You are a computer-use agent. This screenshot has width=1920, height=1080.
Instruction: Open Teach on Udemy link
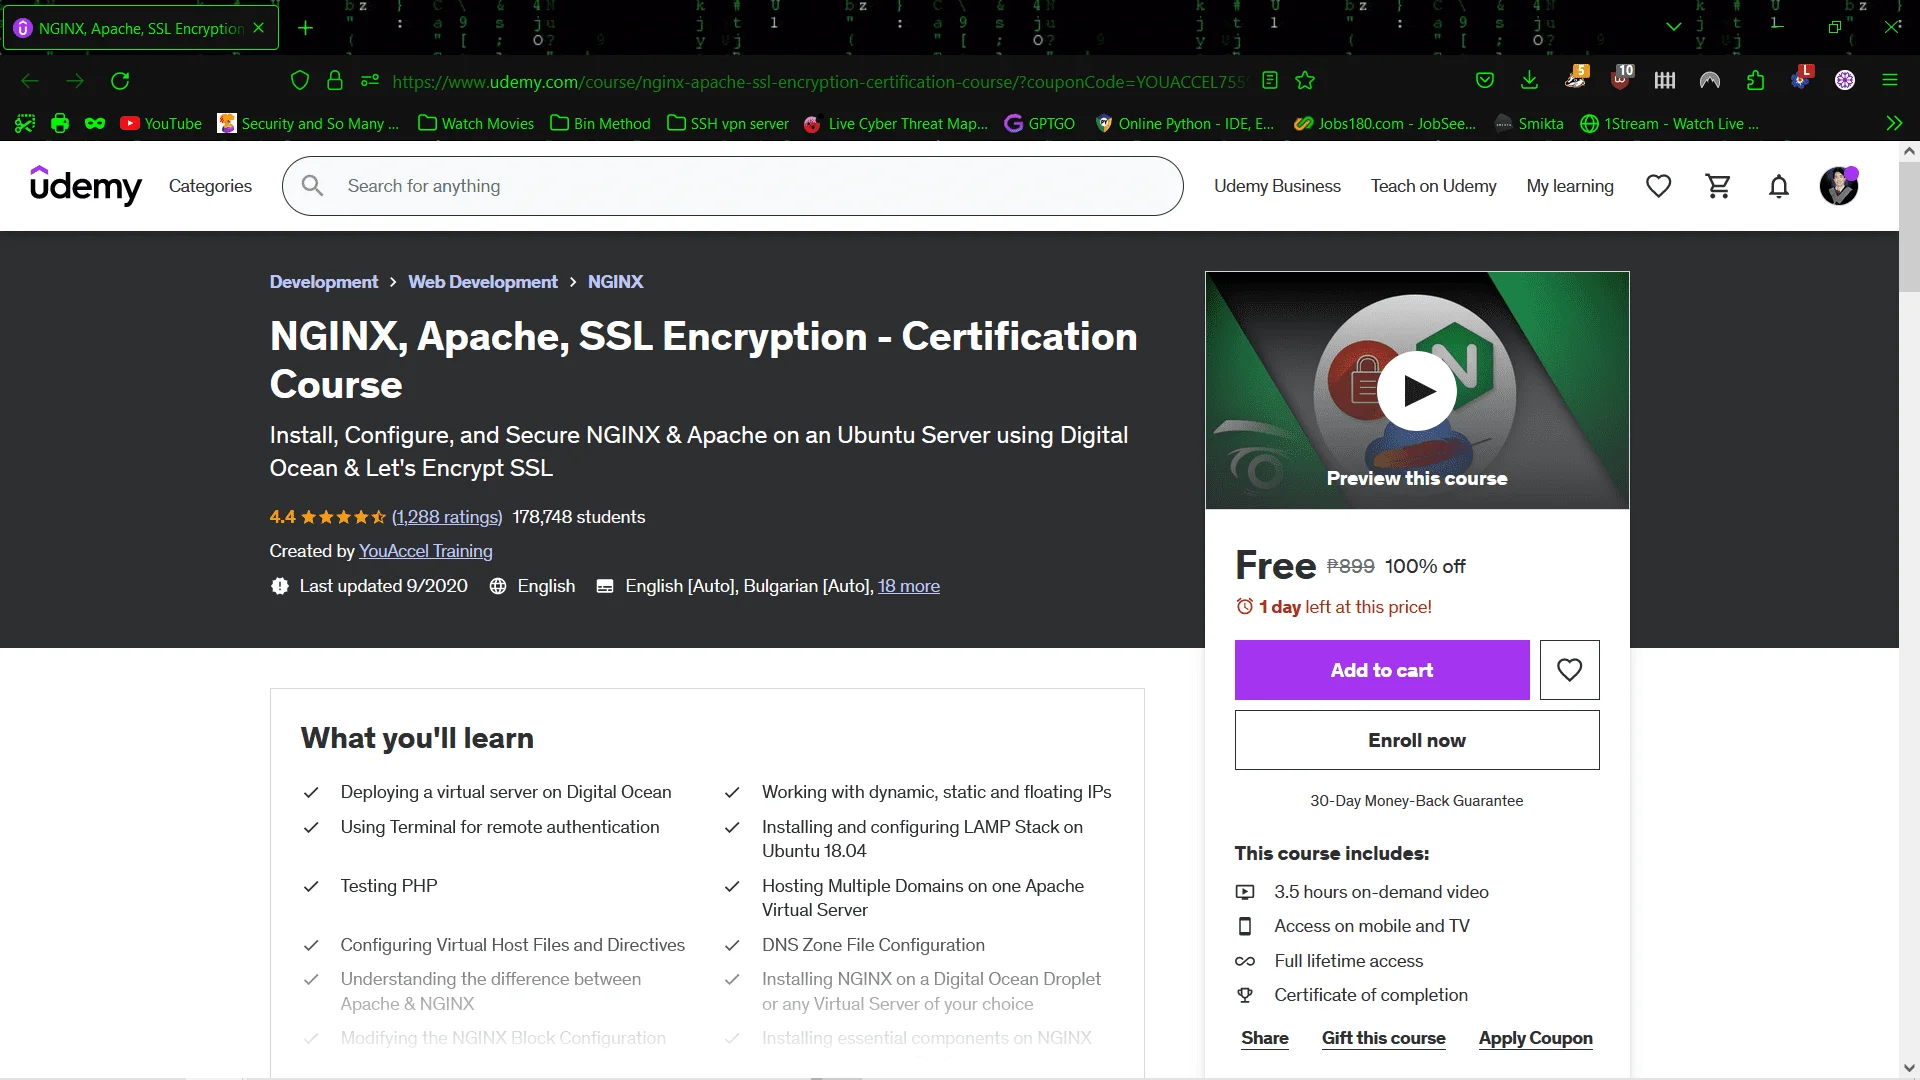click(x=1433, y=186)
